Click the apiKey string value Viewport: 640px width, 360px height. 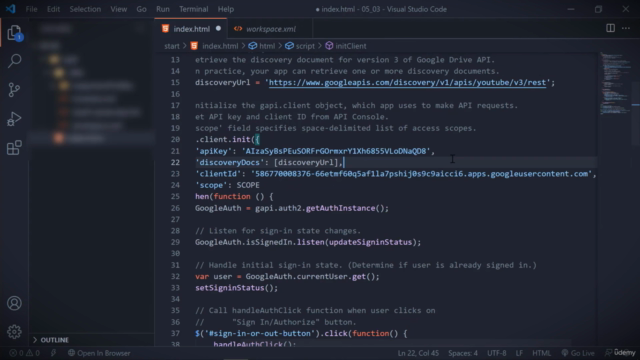pos(336,151)
